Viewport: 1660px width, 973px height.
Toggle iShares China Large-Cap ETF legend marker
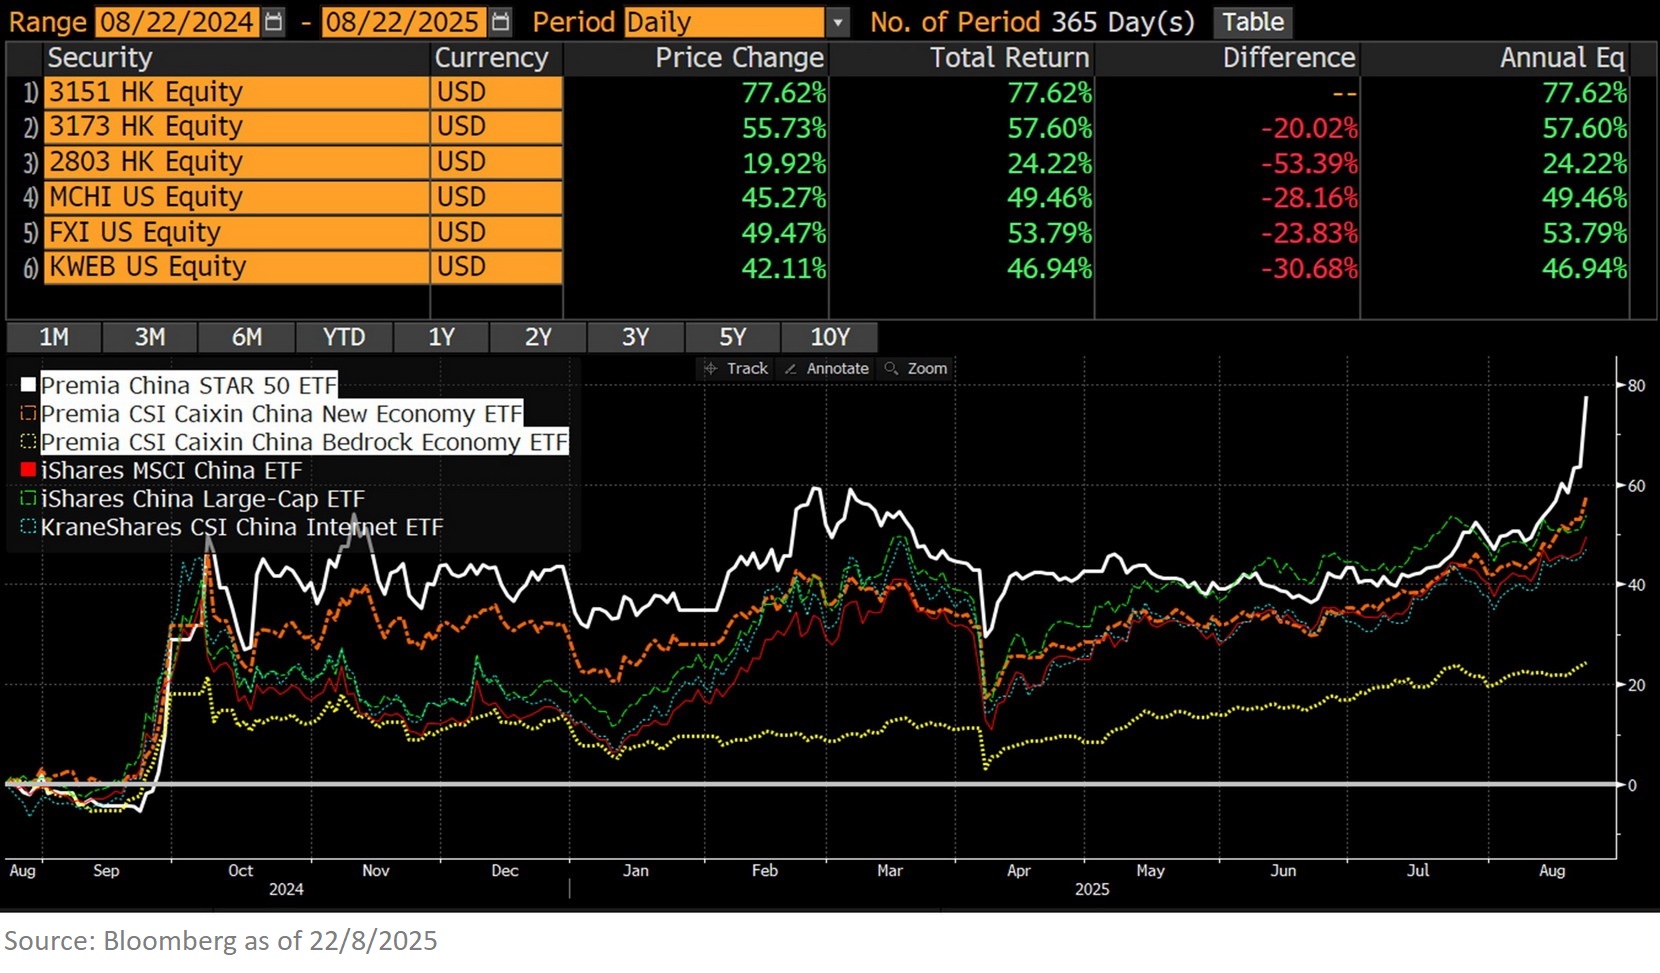29,499
